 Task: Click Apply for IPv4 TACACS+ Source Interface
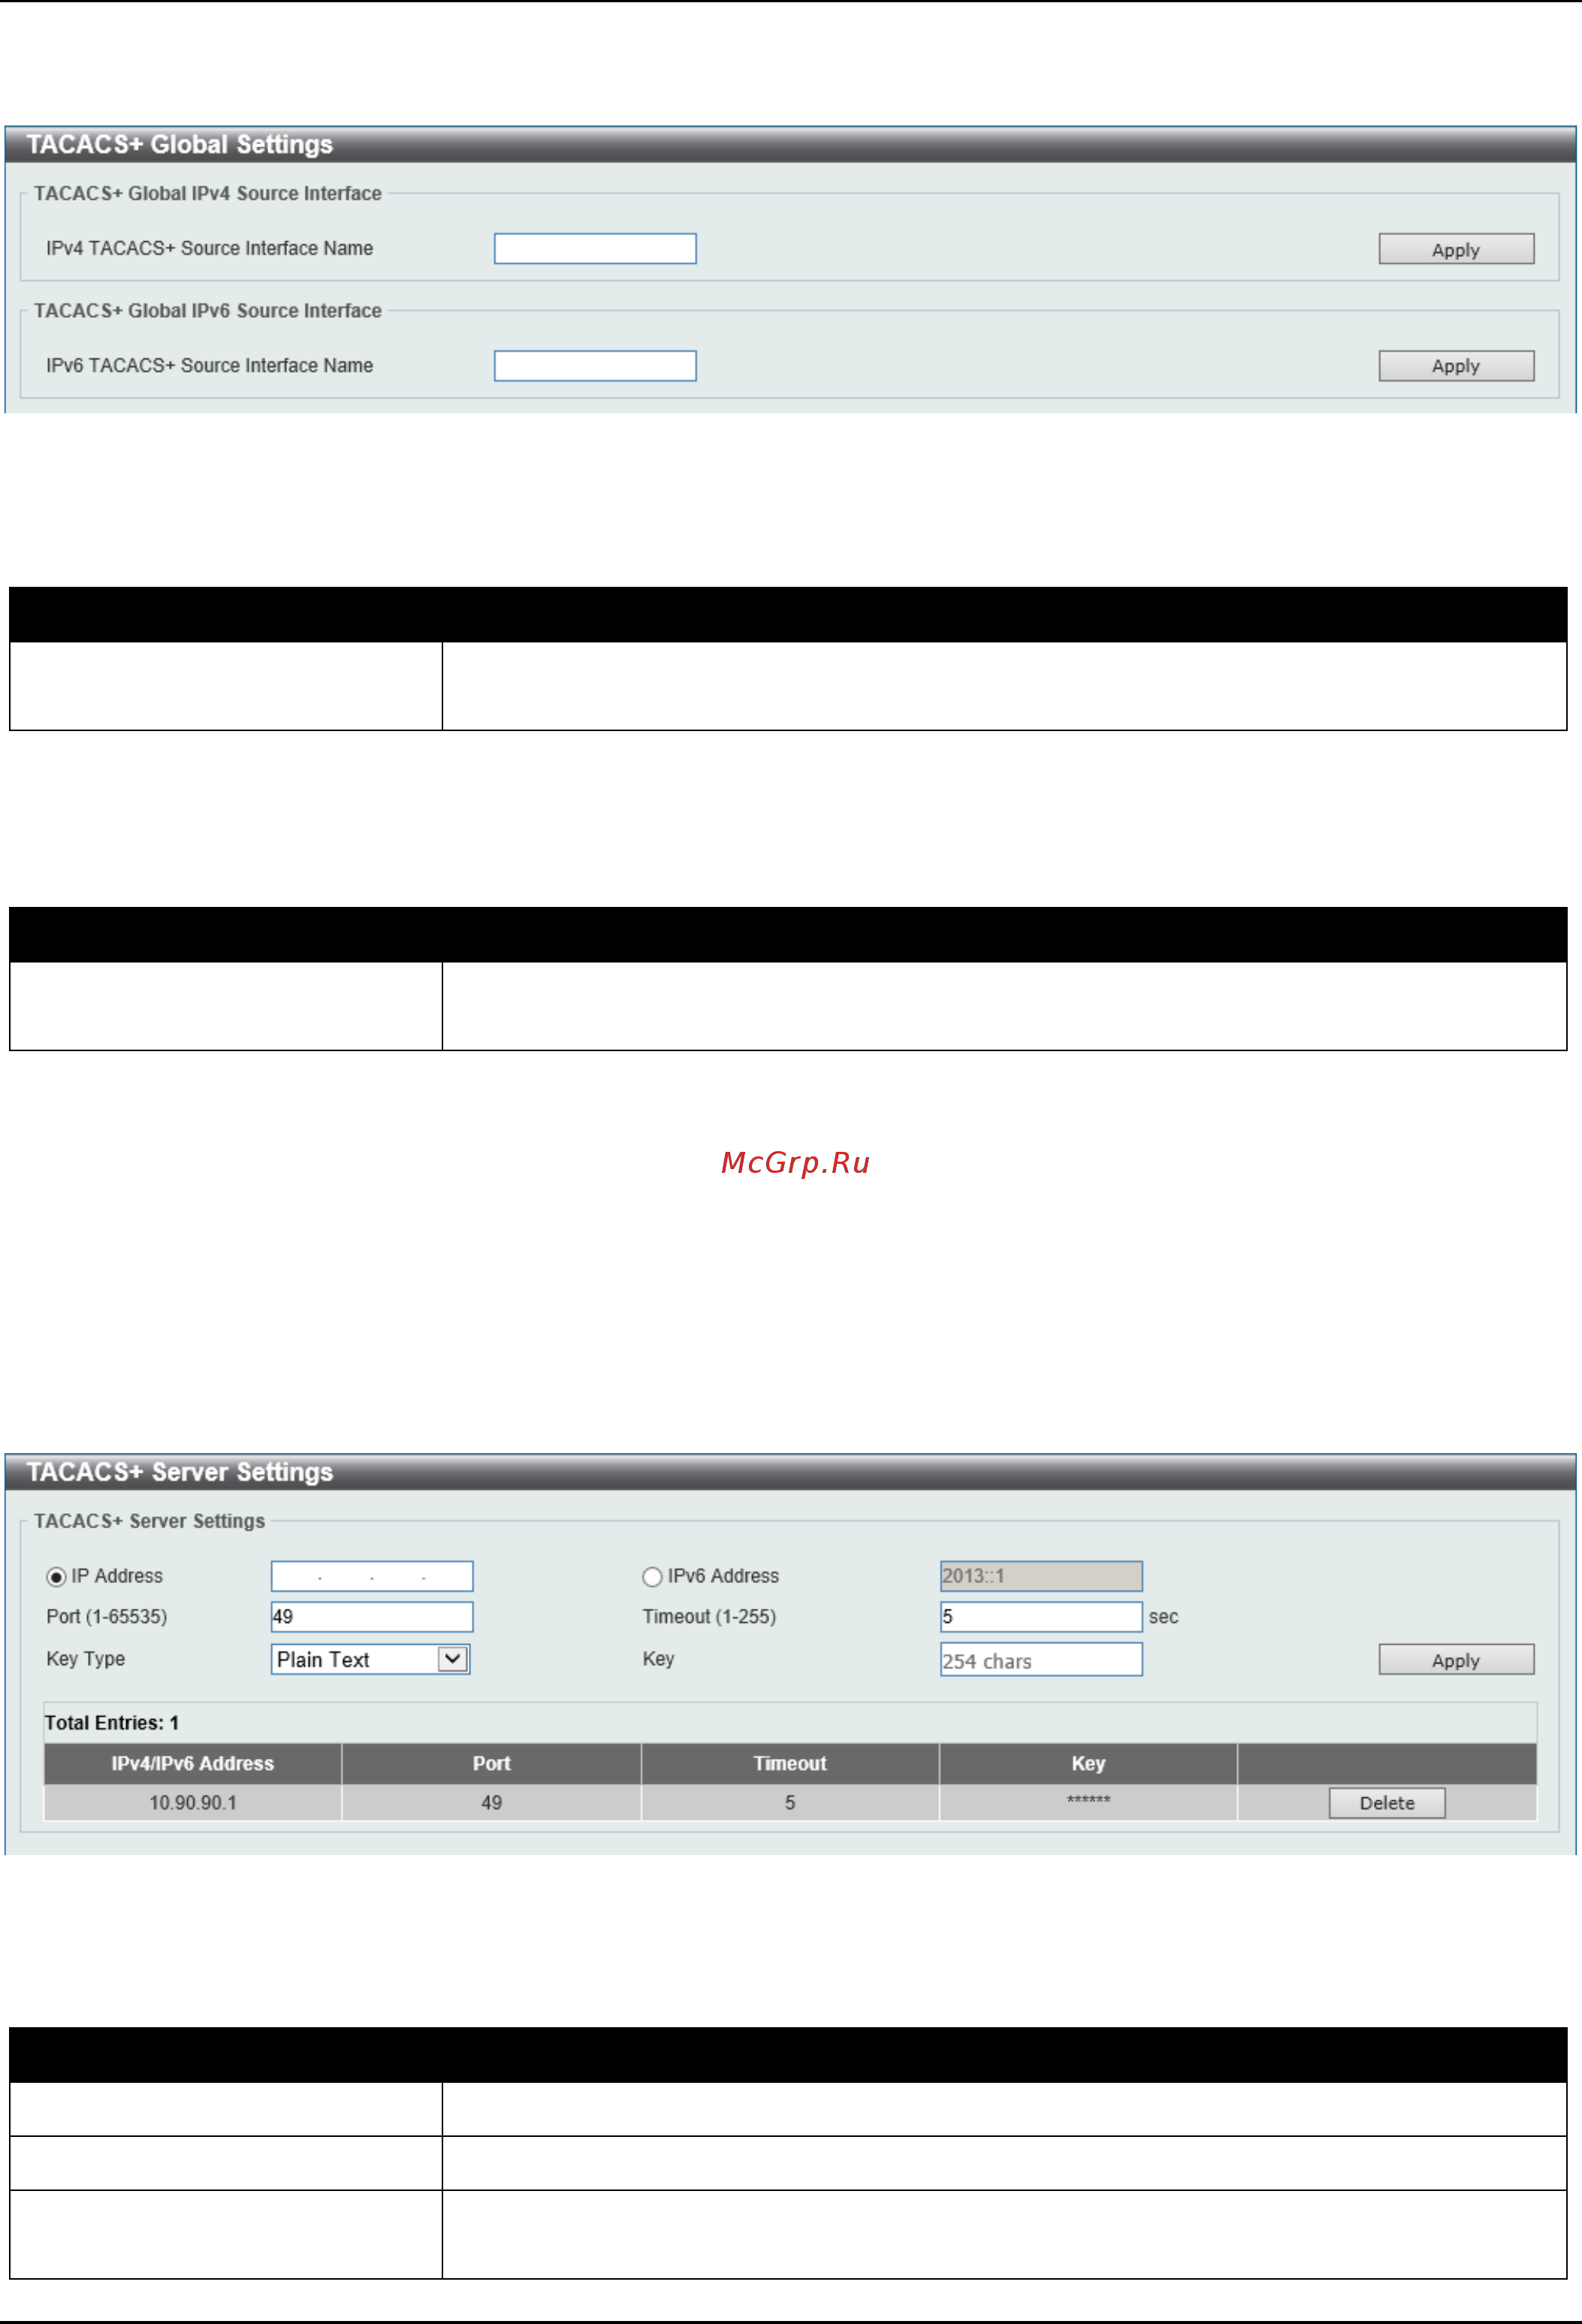tap(1456, 249)
